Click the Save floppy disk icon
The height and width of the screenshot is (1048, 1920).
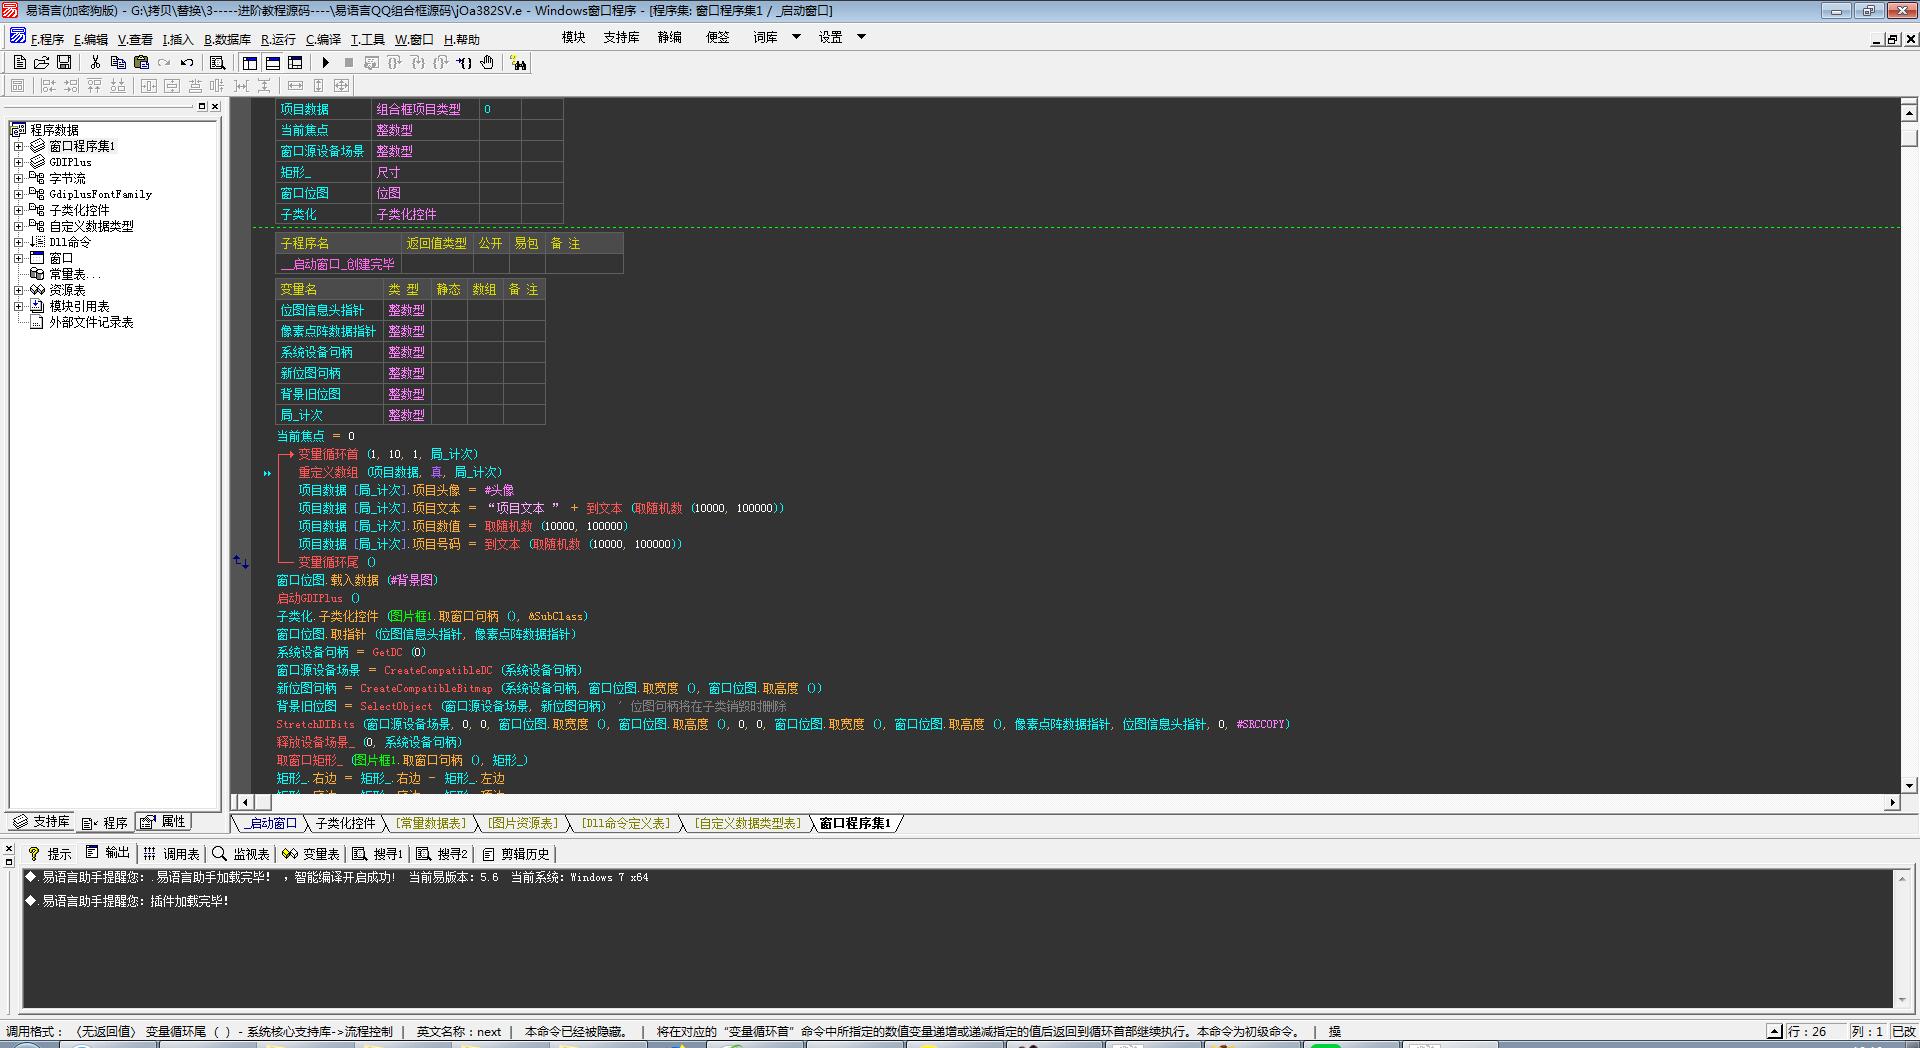(63, 62)
